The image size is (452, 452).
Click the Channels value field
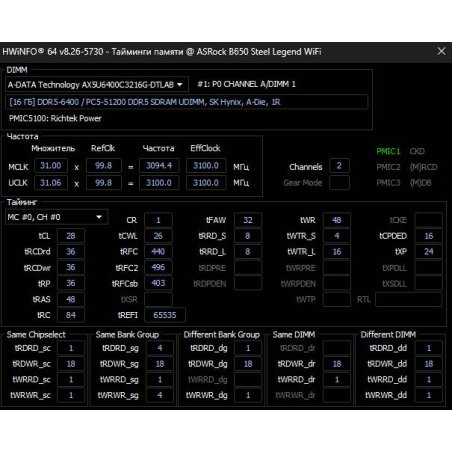(339, 166)
